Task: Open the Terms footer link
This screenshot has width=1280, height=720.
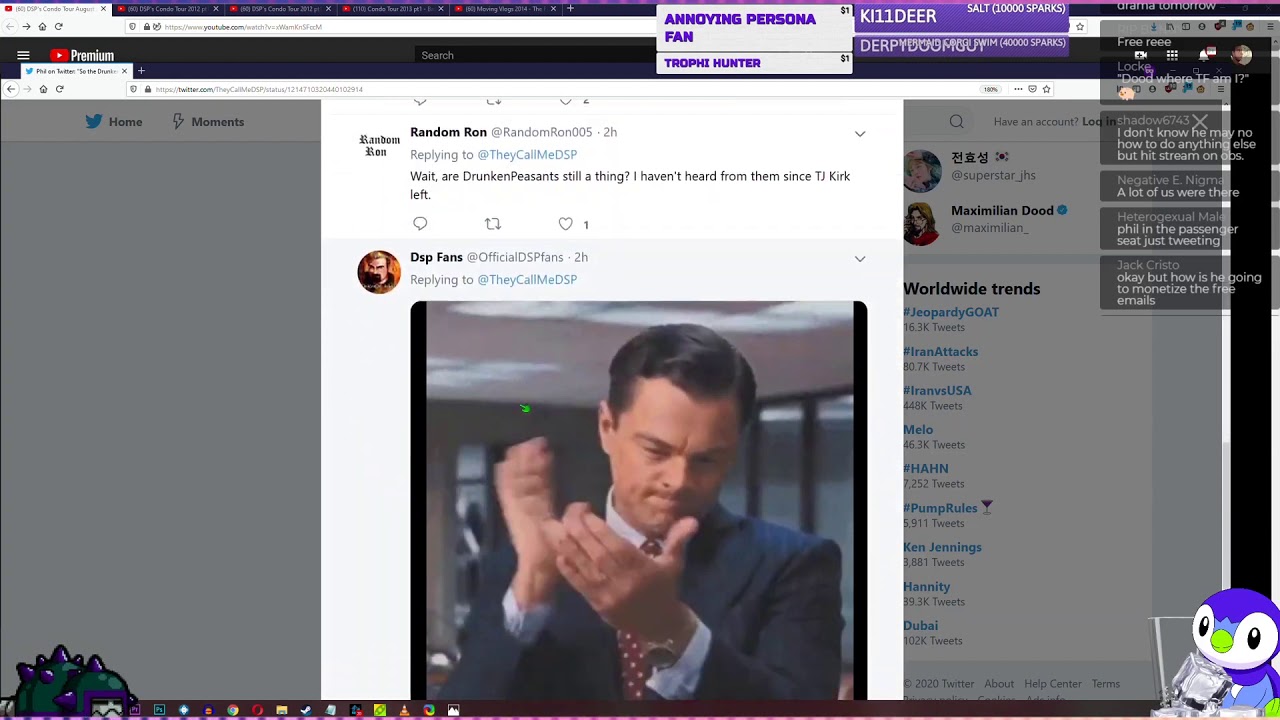Action: pyautogui.click(x=1106, y=684)
